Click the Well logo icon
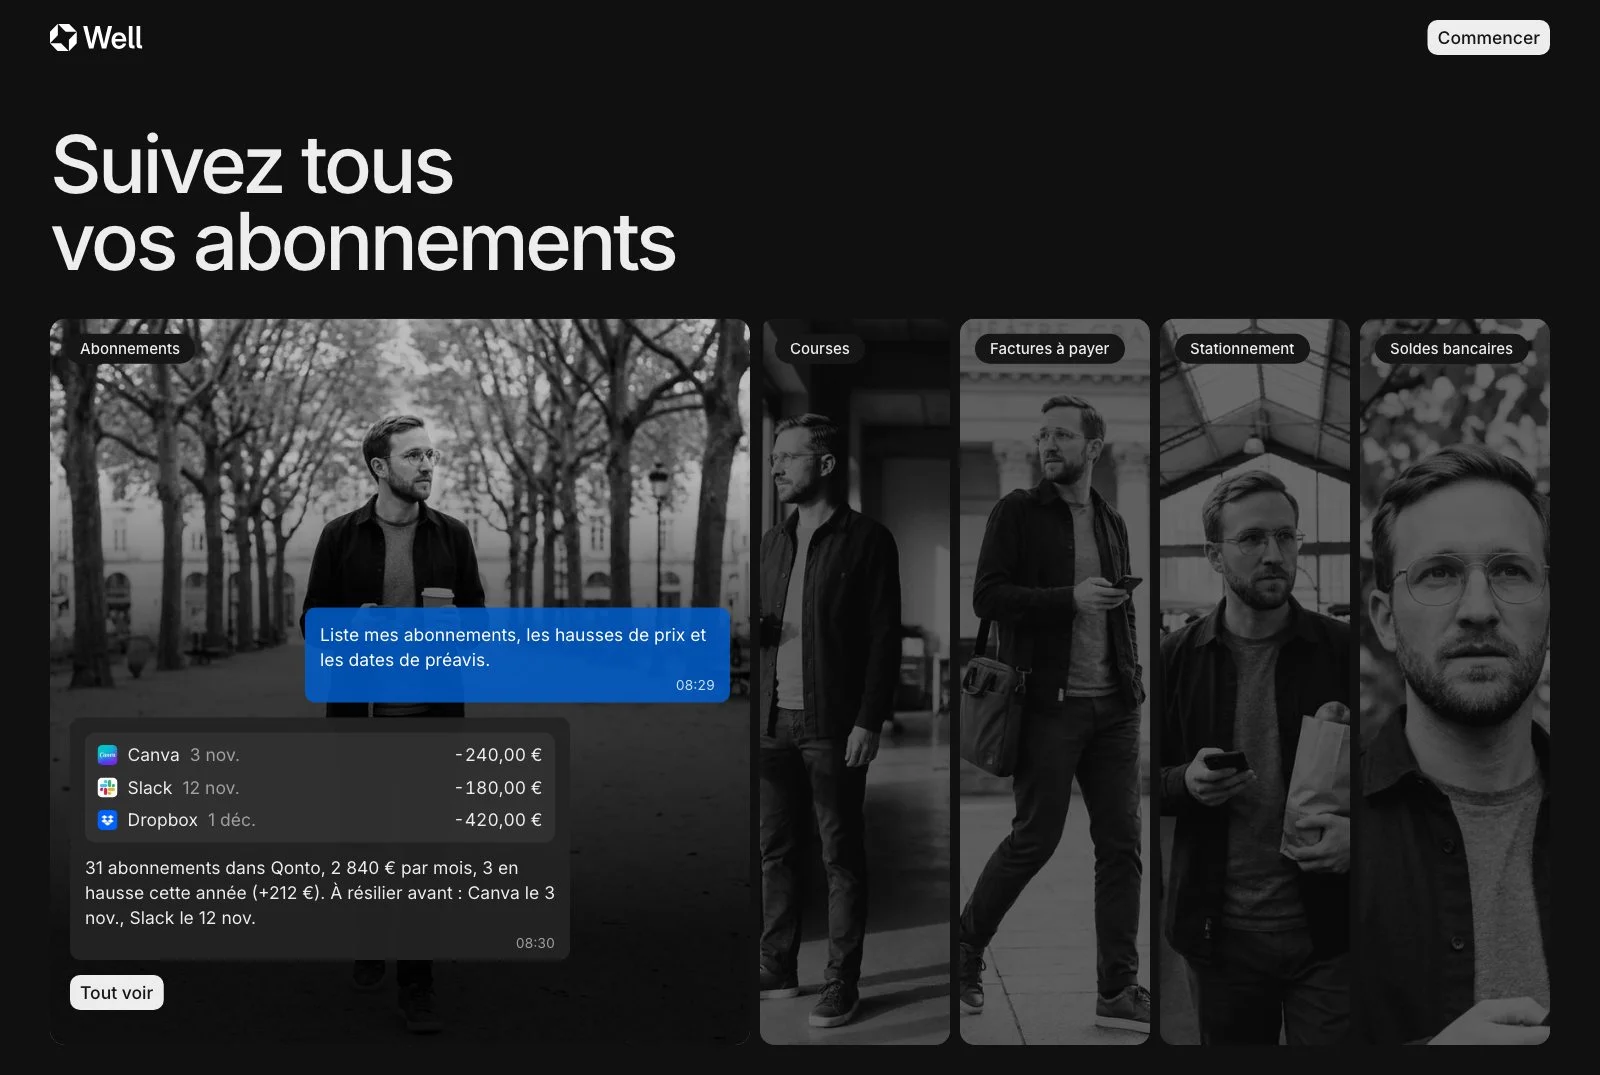Screen dimensions: 1600x1075 63,38
